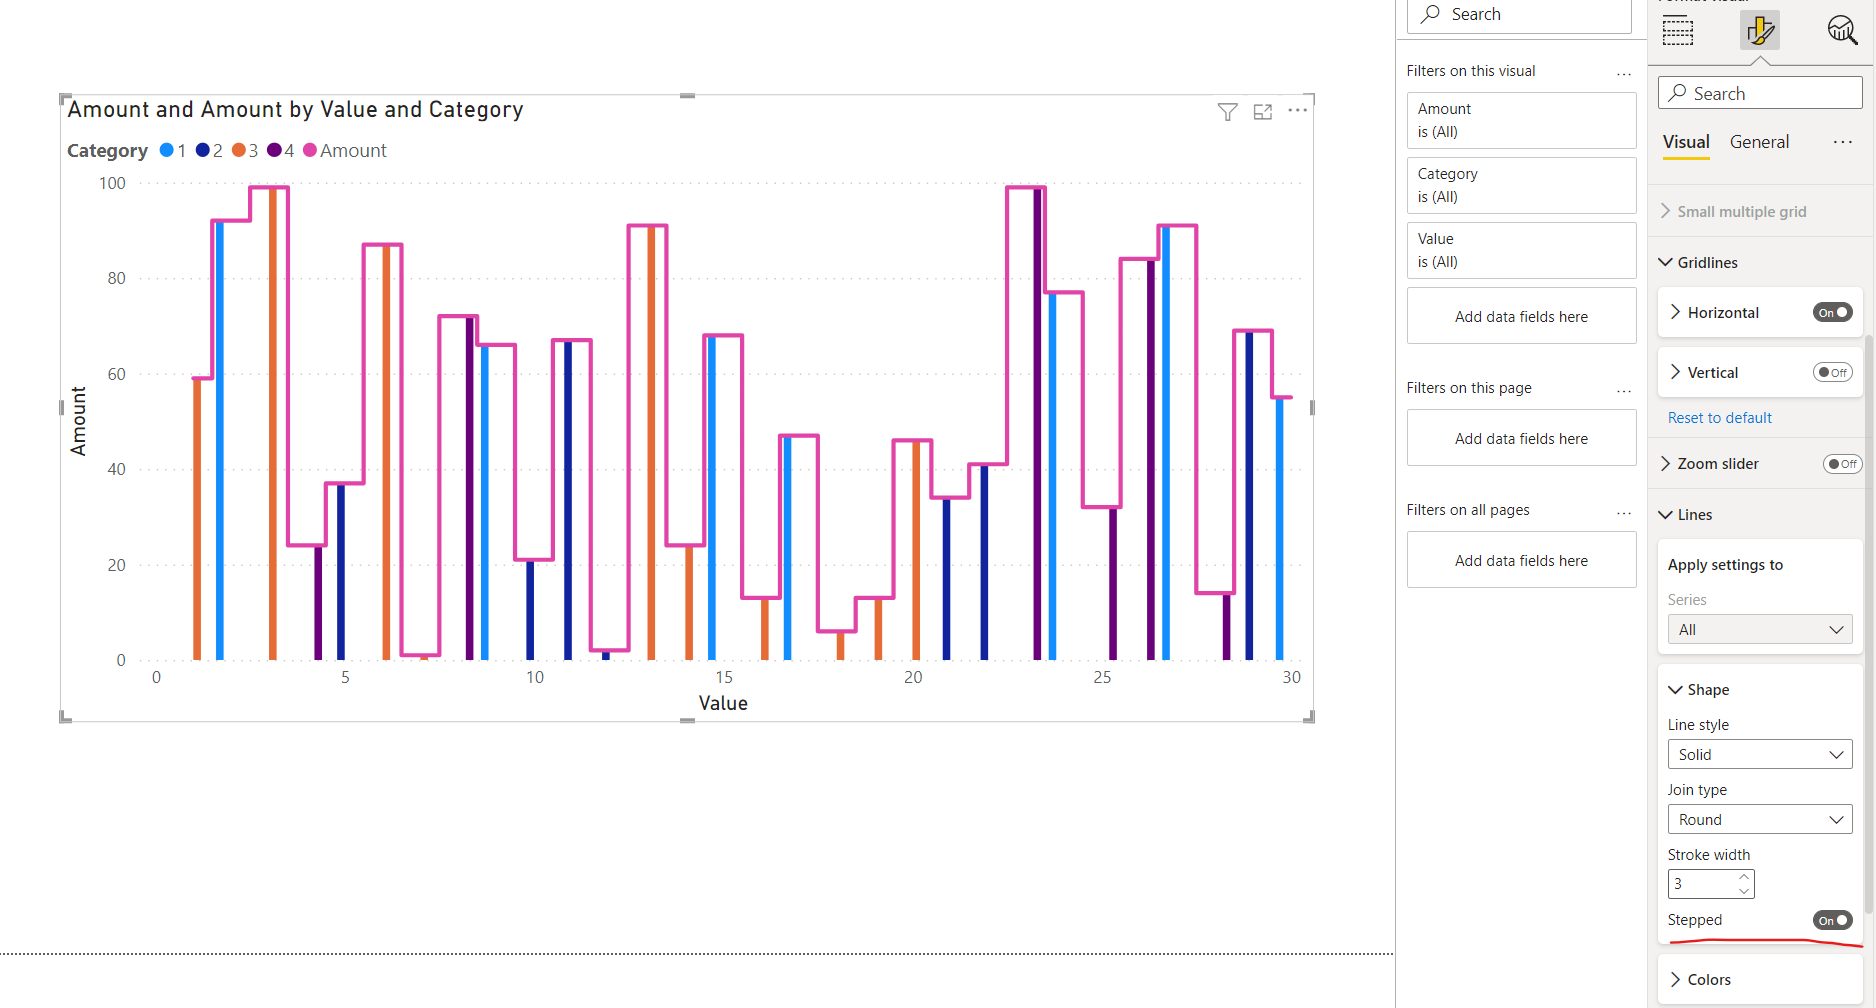Enable the Zoom slider toggle
Image resolution: width=1876 pixels, height=1008 pixels.
(1843, 464)
